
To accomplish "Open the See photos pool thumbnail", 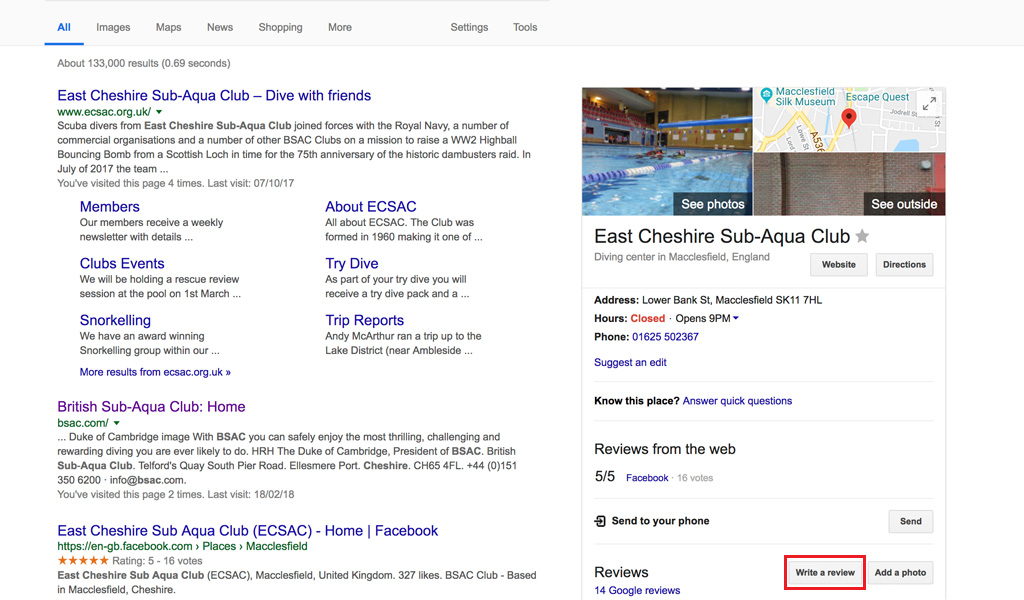I will [667, 151].
